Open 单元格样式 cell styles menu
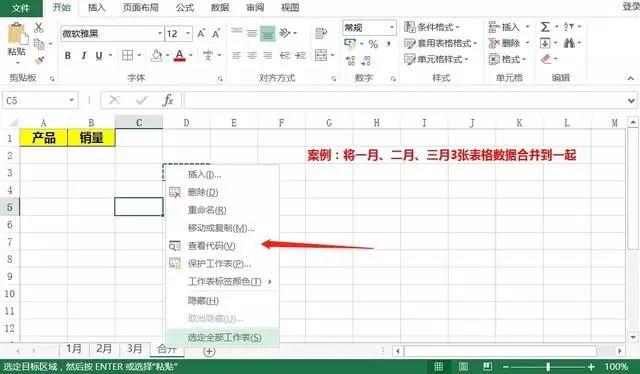Viewport: 640px width, 374px height. click(x=436, y=59)
